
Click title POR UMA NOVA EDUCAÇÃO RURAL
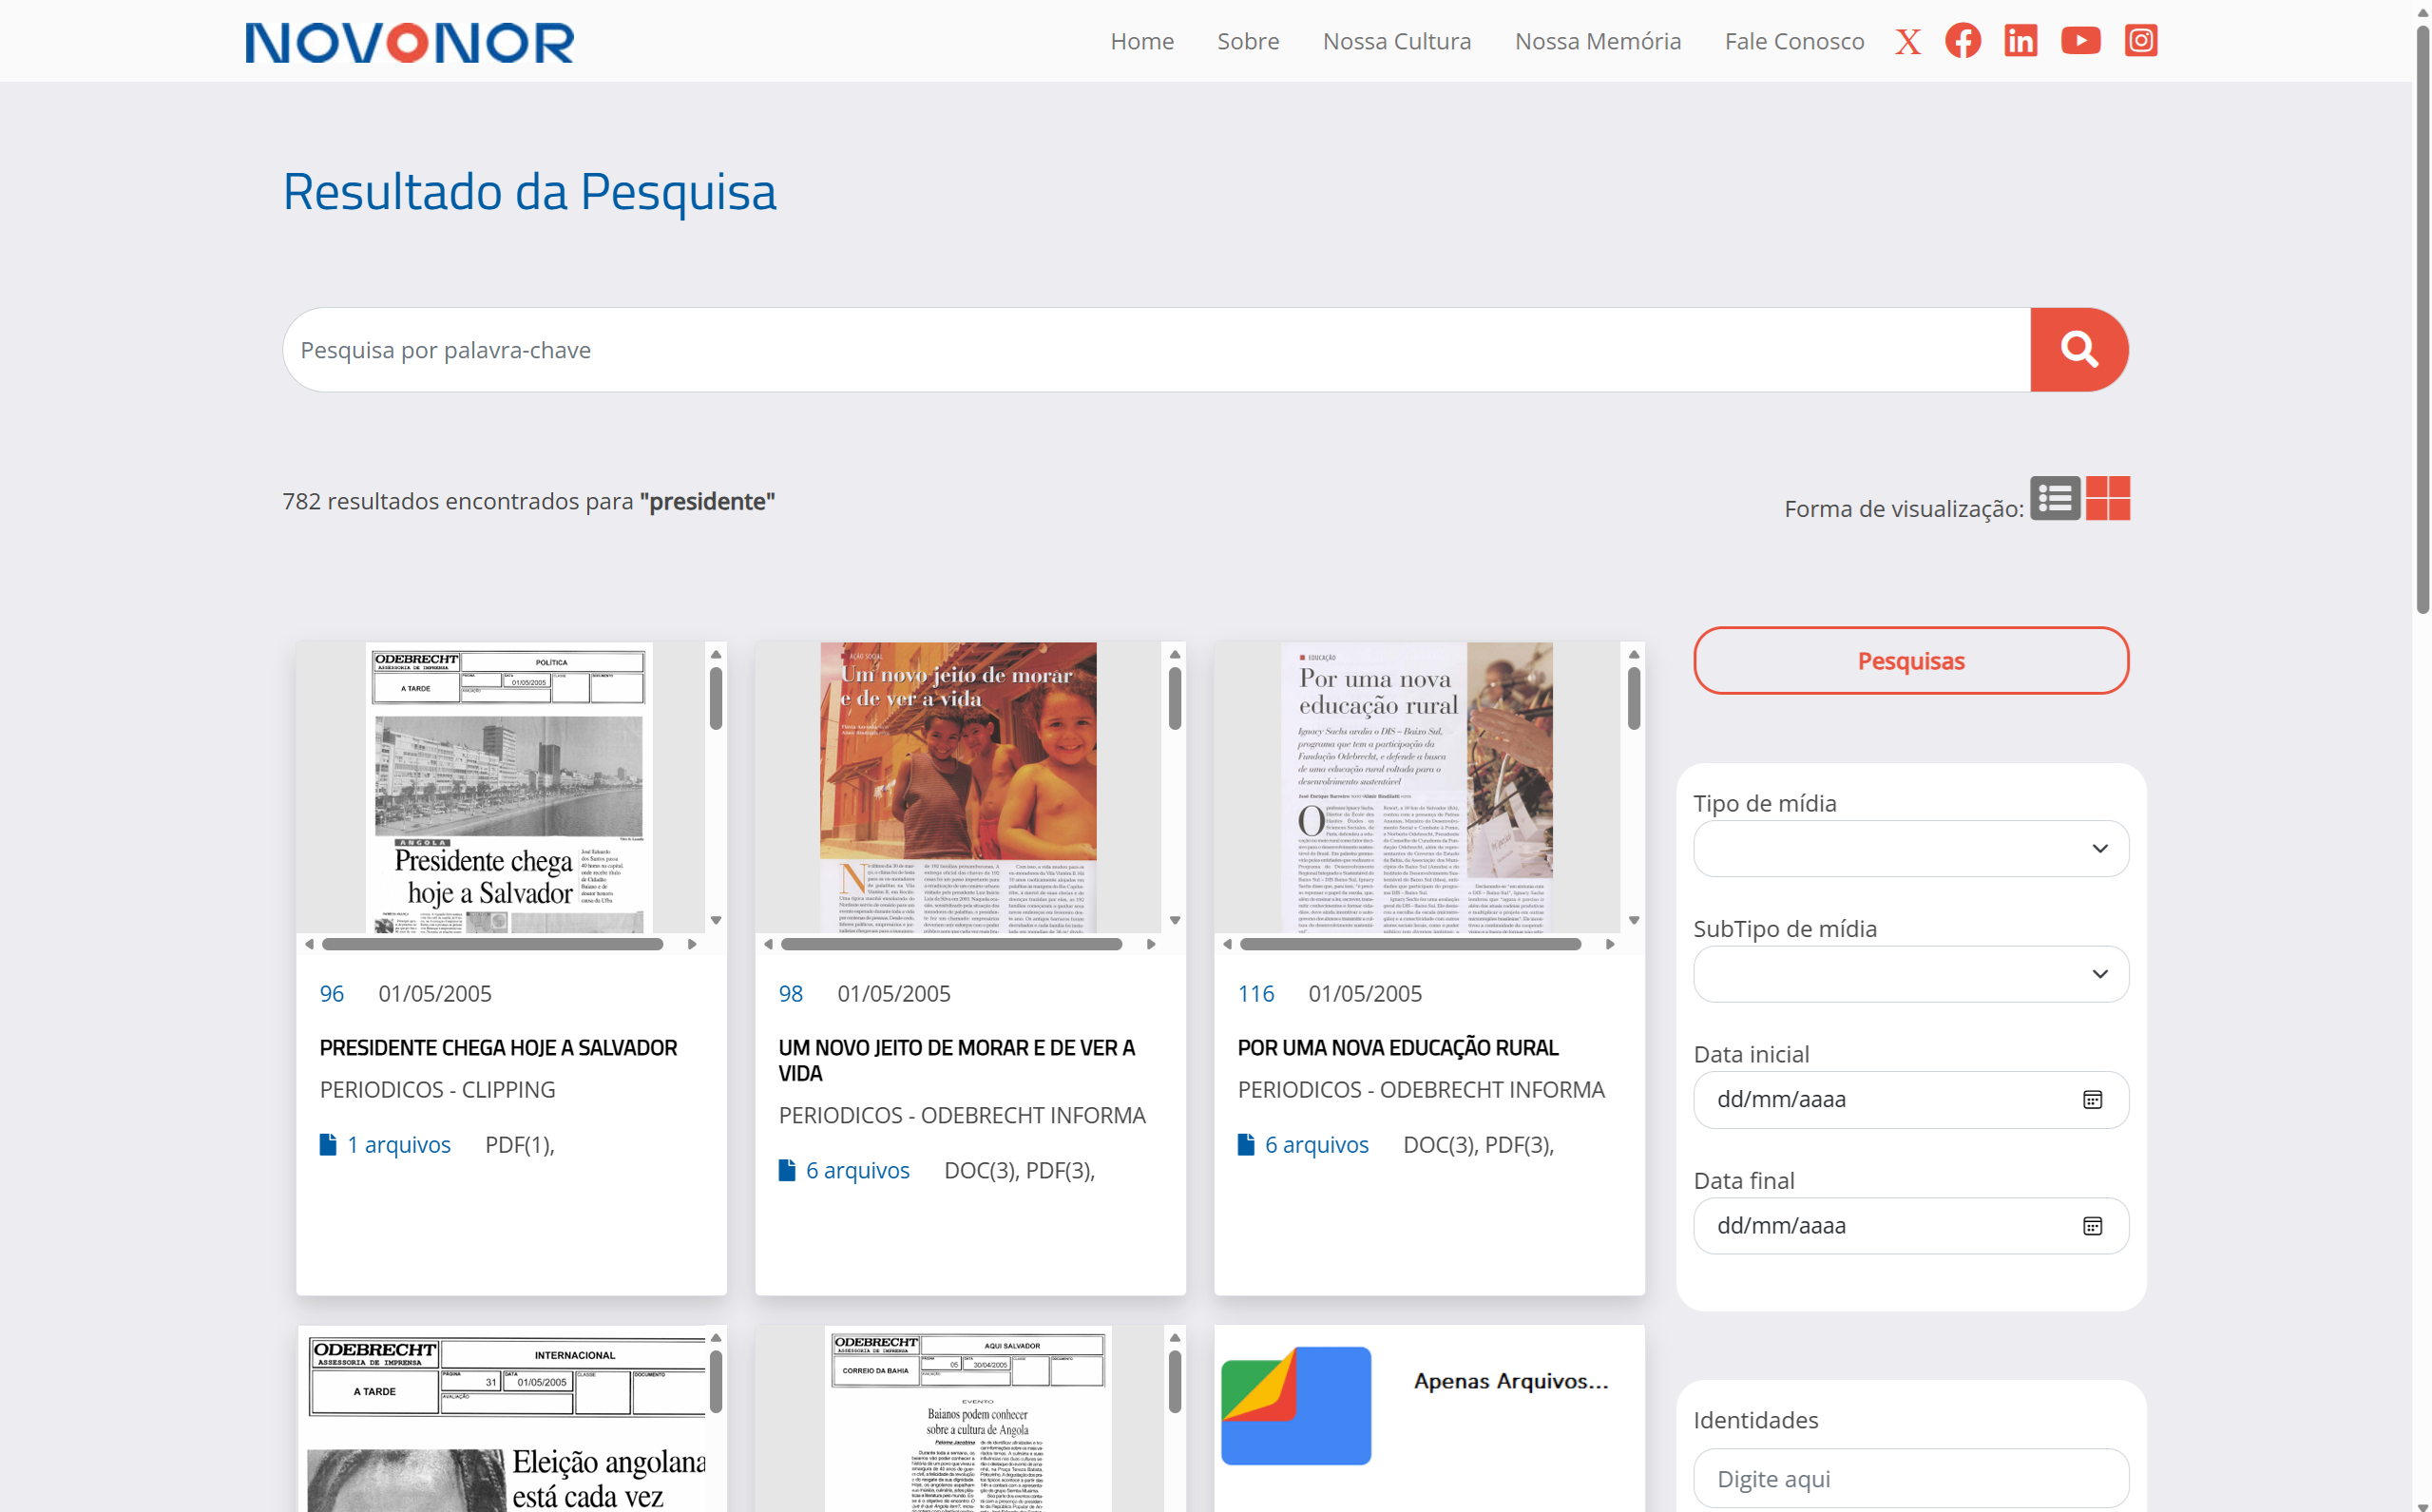pyautogui.click(x=1398, y=1047)
